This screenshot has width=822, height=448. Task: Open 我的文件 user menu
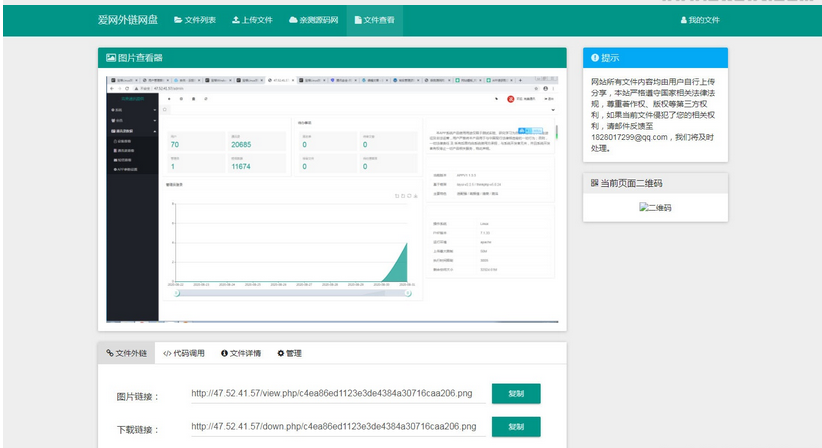[x=700, y=20]
